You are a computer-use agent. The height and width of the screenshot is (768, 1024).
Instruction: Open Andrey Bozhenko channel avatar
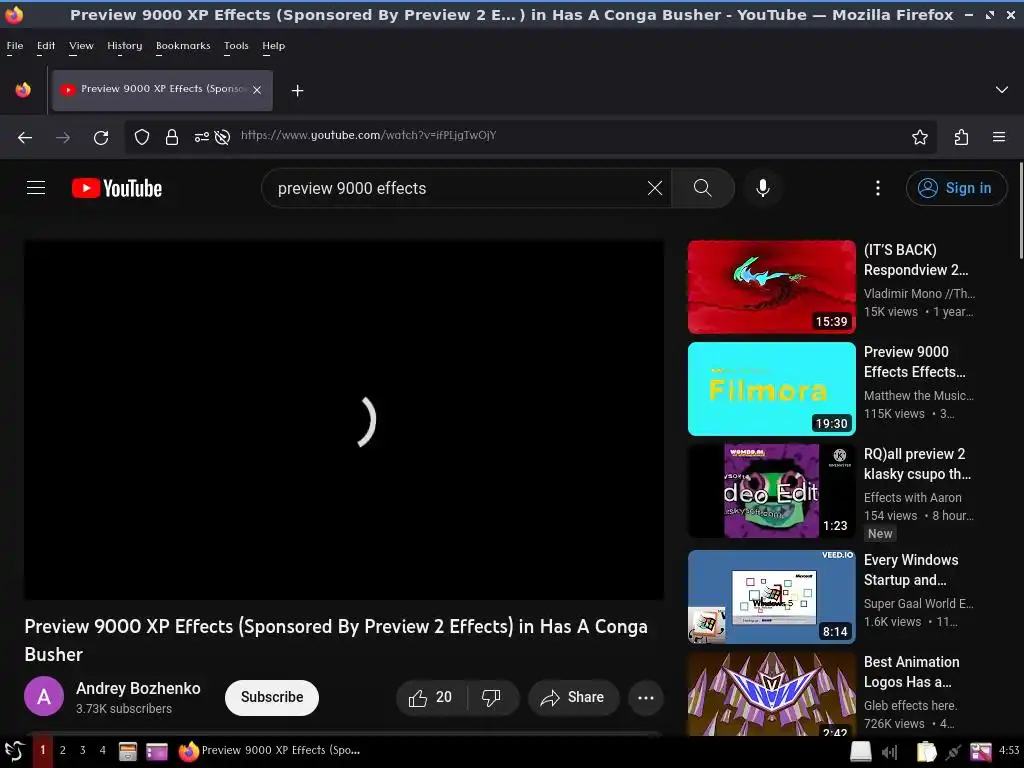[44, 696]
